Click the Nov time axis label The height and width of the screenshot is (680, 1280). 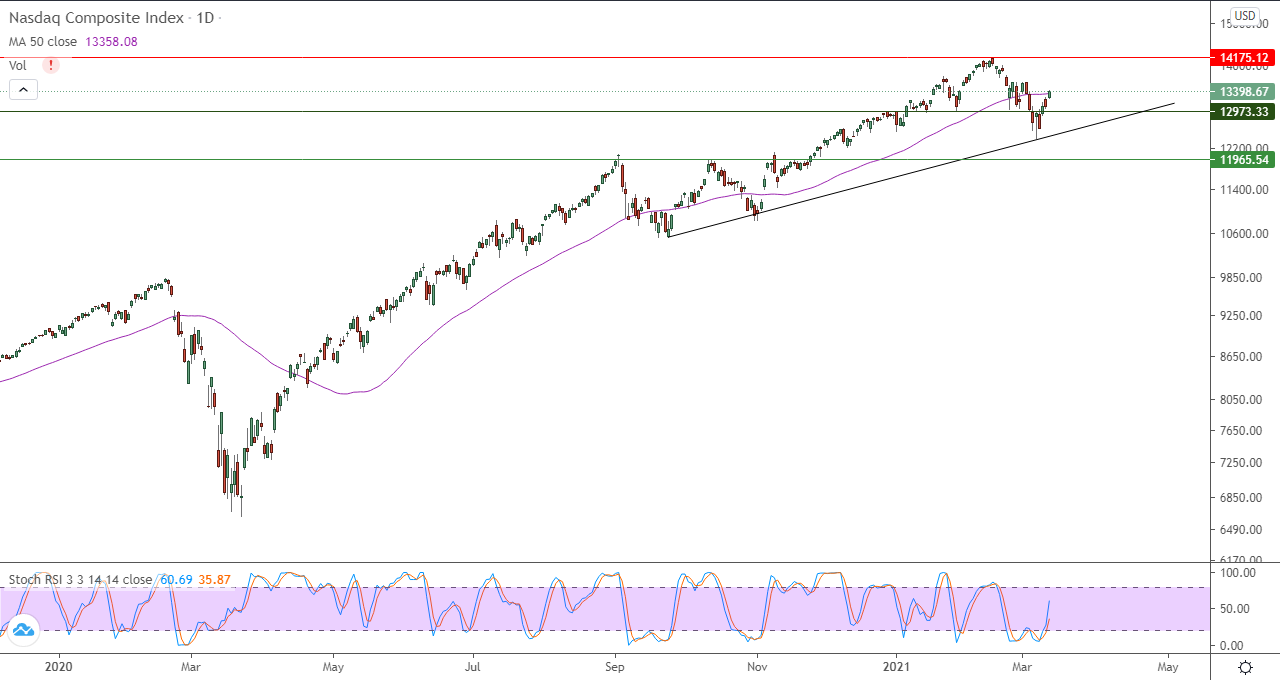(757, 666)
